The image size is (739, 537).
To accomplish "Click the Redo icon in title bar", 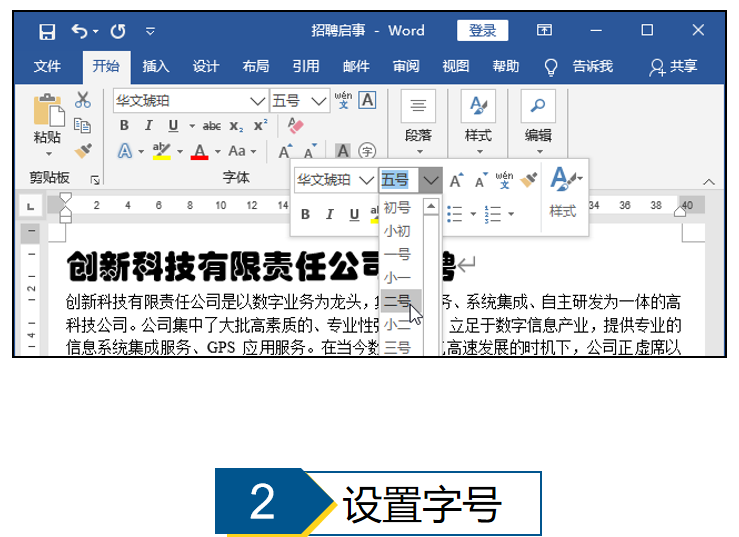I will coord(118,32).
